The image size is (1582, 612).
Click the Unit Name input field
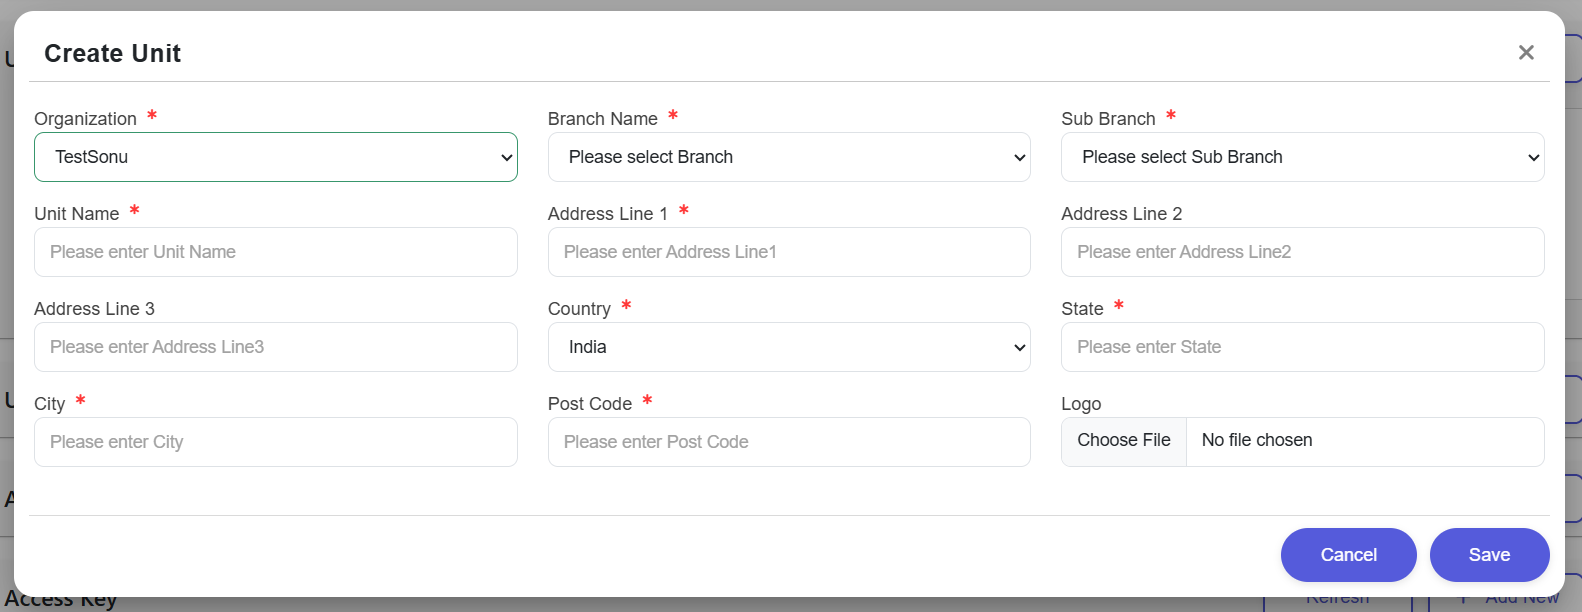tap(275, 252)
